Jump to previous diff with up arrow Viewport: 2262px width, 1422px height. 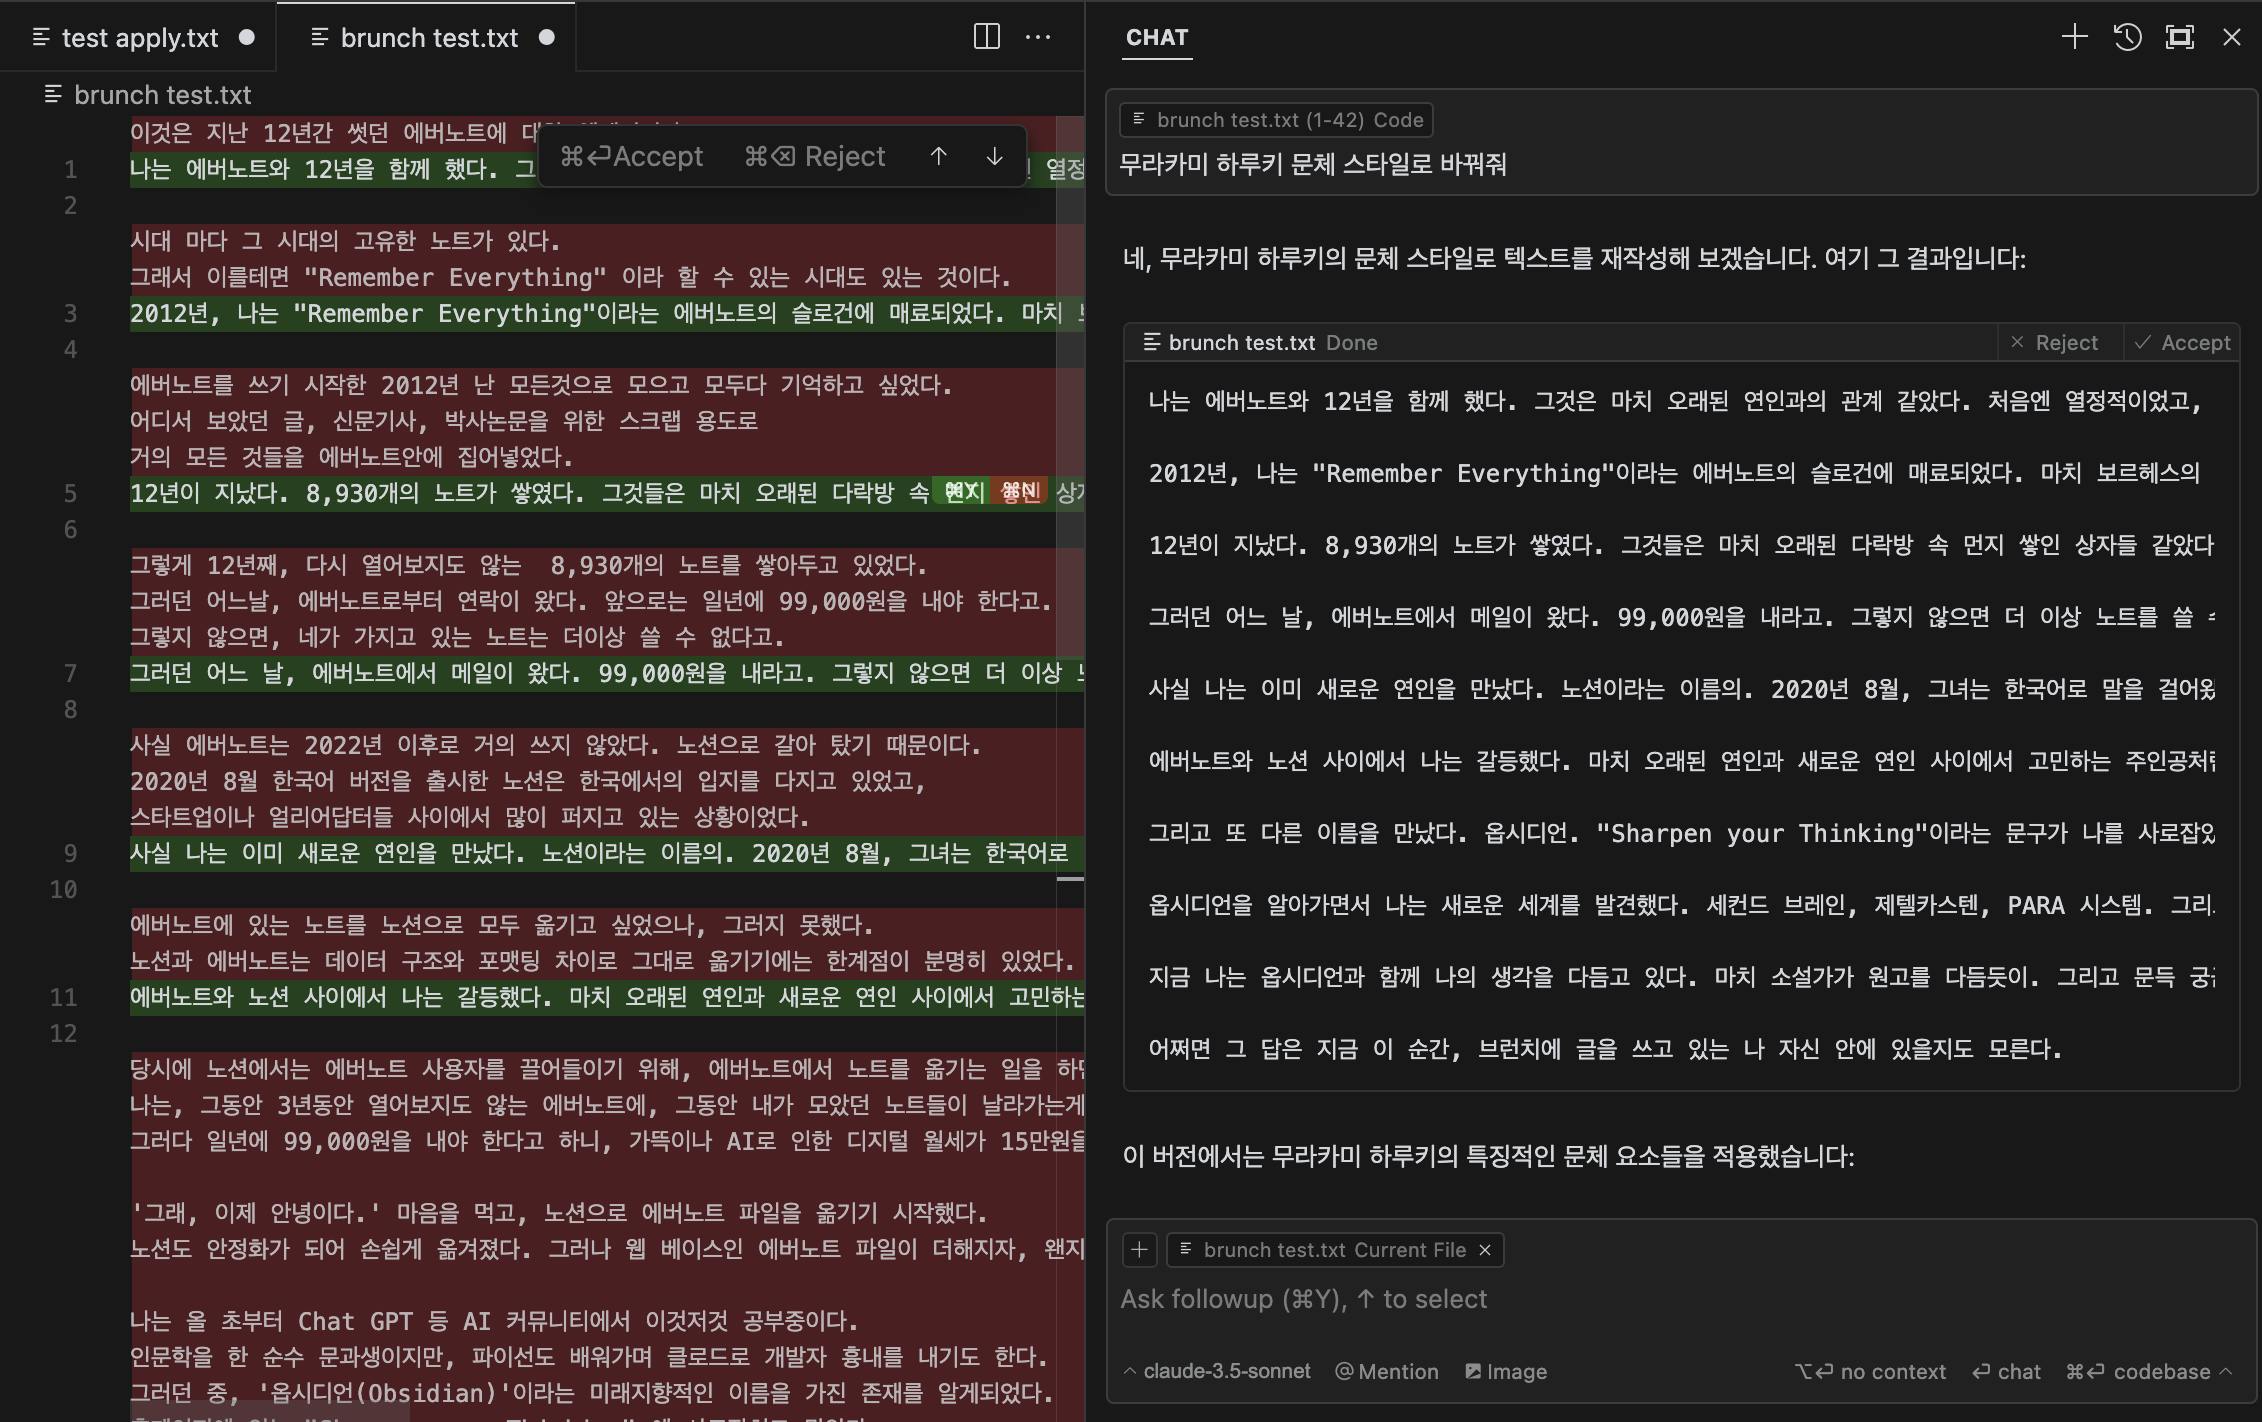click(x=938, y=156)
